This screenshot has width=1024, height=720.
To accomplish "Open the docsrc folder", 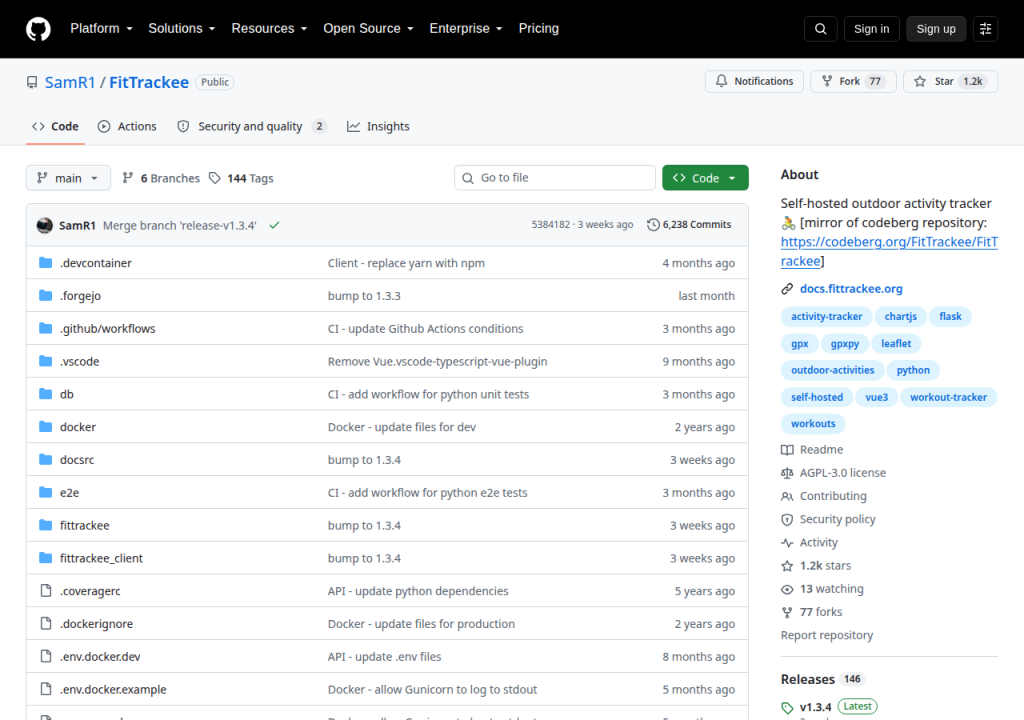I will pyautogui.click(x=77, y=460).
